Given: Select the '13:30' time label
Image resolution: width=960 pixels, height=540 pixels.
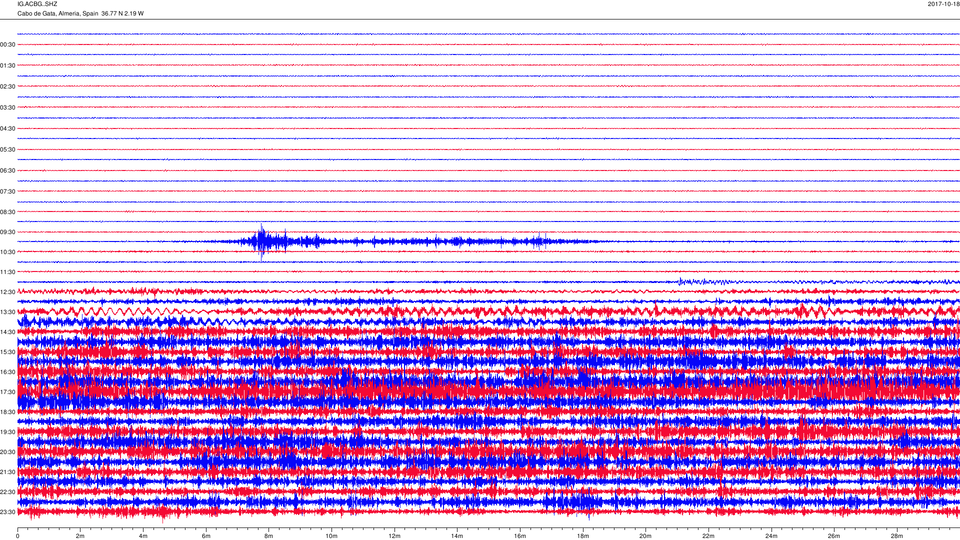Looking at the screenshot, I should point(8,312).
